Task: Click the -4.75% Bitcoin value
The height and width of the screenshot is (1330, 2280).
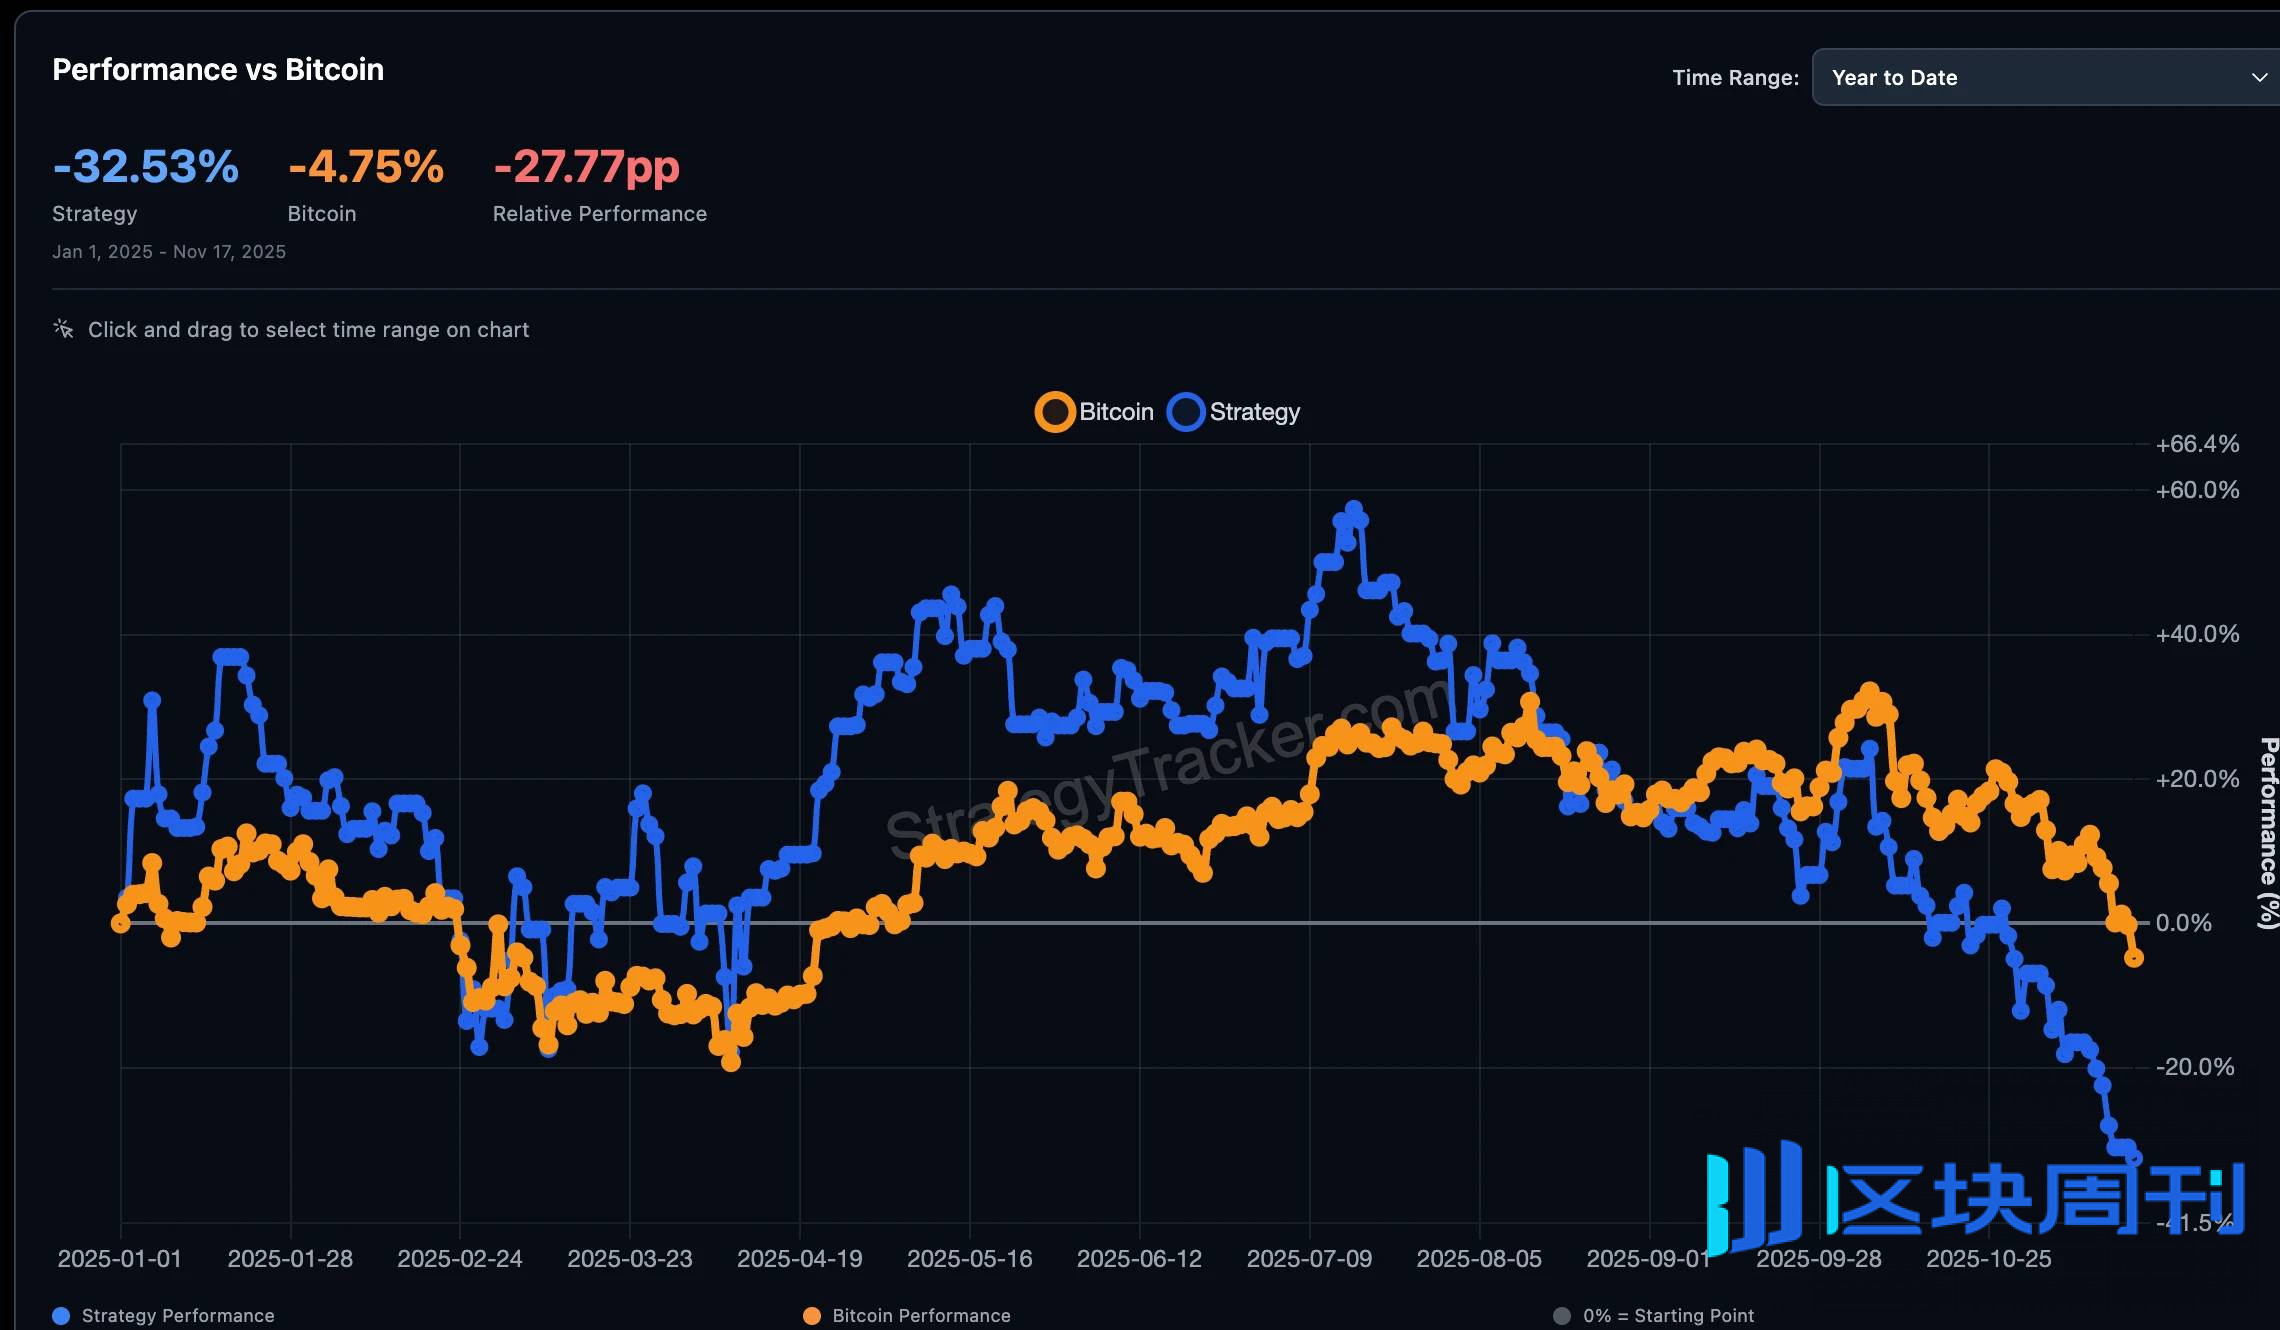Action: pos(365,167)
